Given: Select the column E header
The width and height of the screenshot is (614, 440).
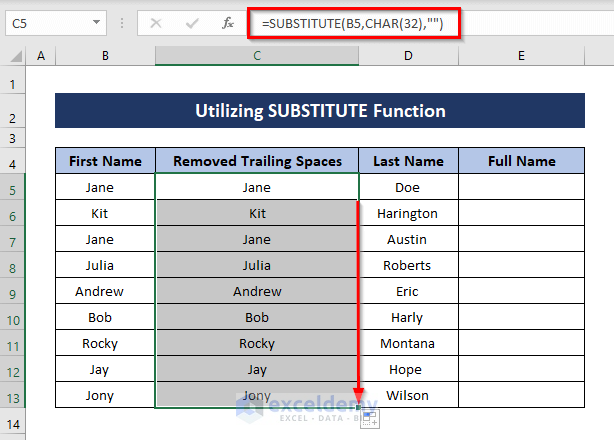Looking at the screenshot, I should (521, 57).
